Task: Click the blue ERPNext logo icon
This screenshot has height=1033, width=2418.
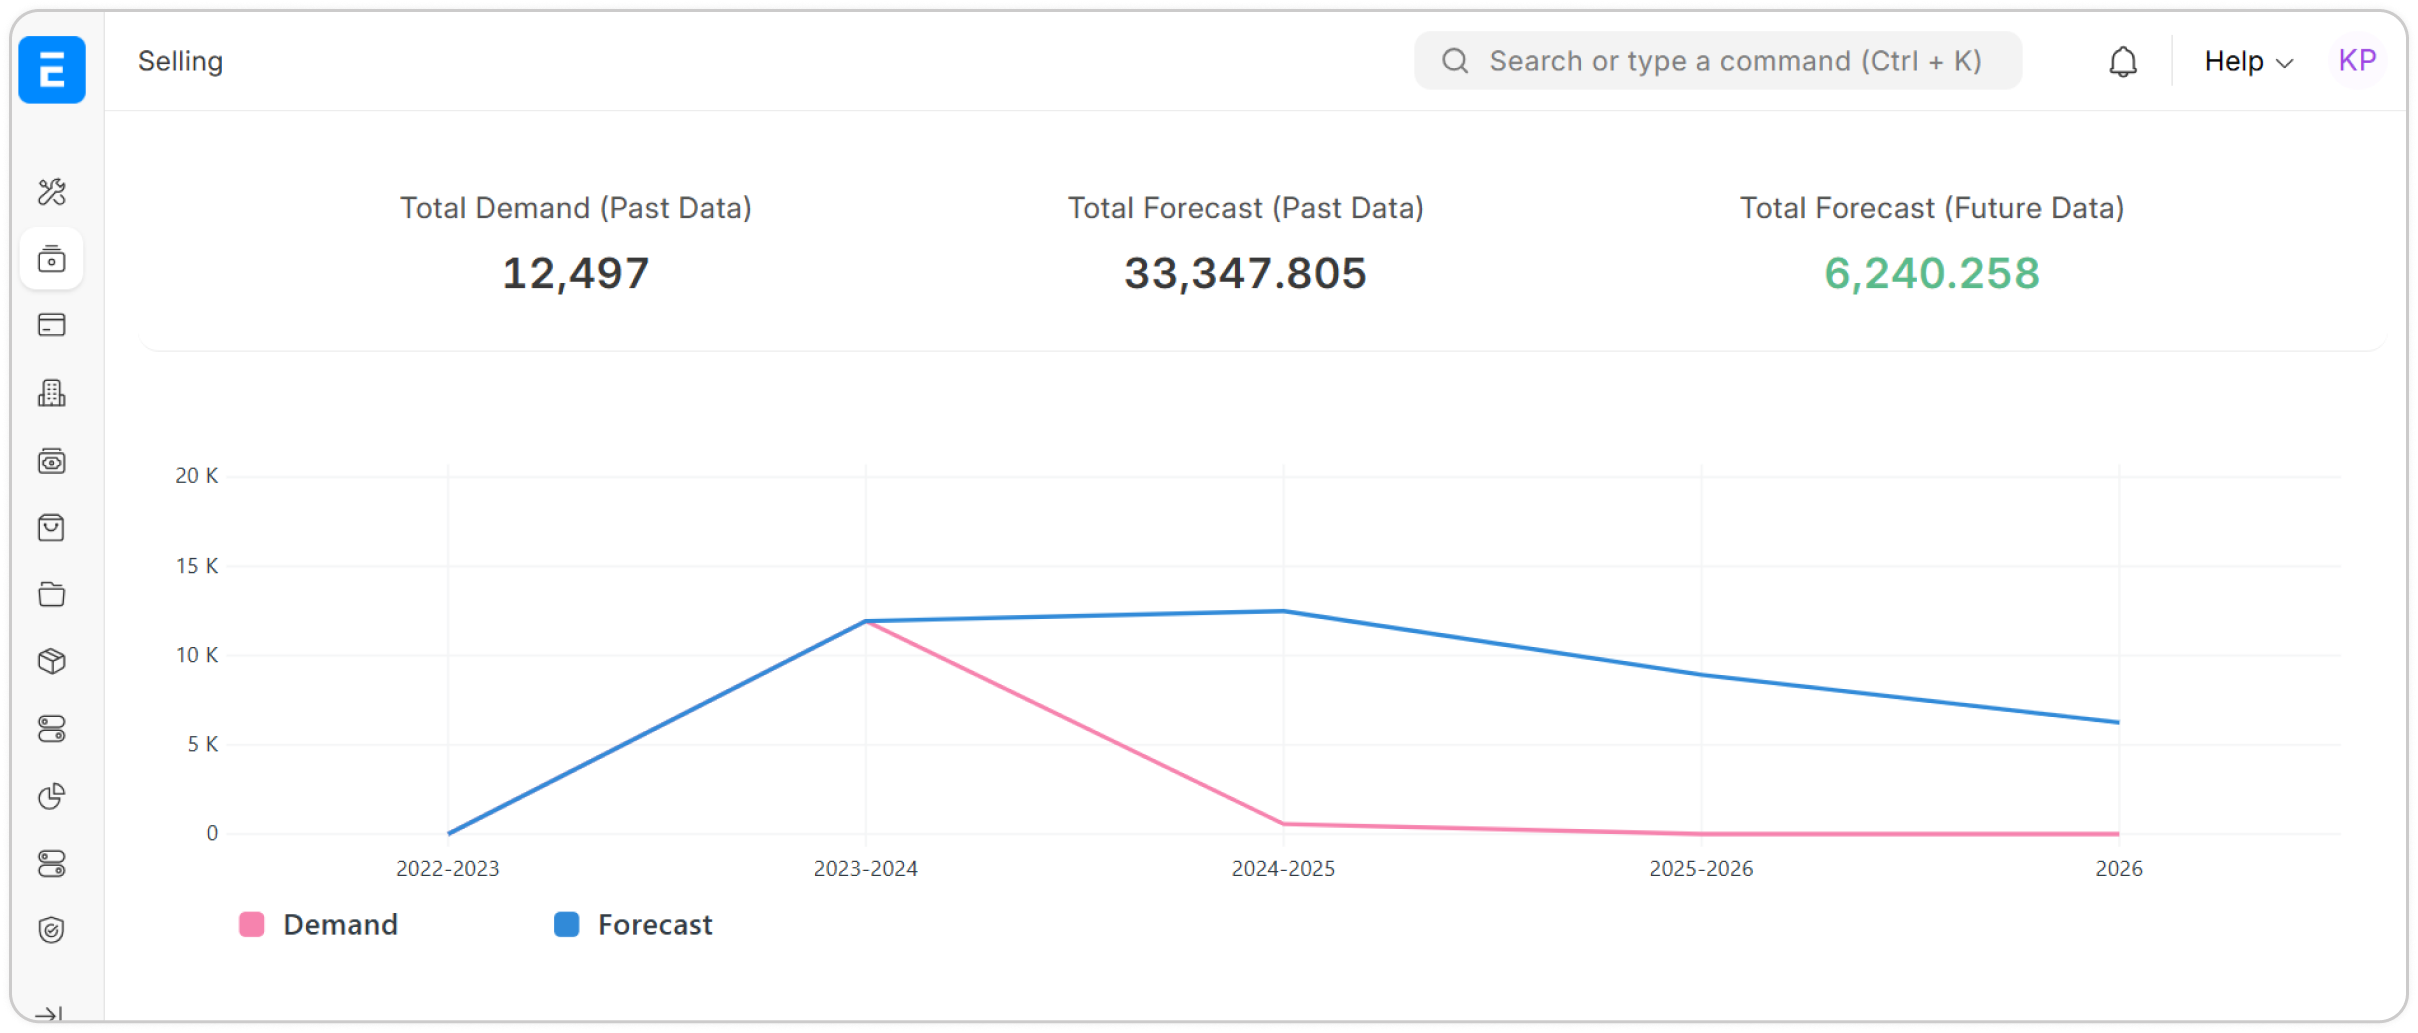Action: click(x=52, y=70)
